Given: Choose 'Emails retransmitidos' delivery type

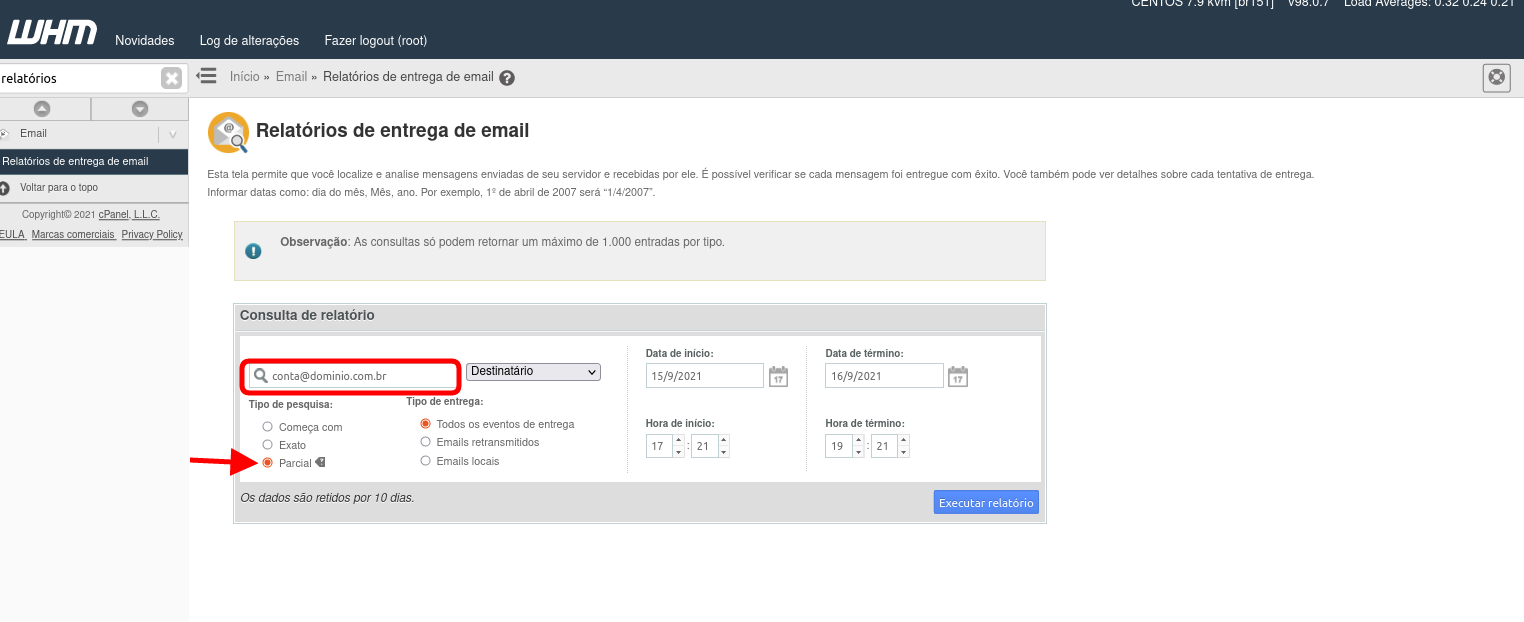Looking at the screenshot, I should point(426,442).
